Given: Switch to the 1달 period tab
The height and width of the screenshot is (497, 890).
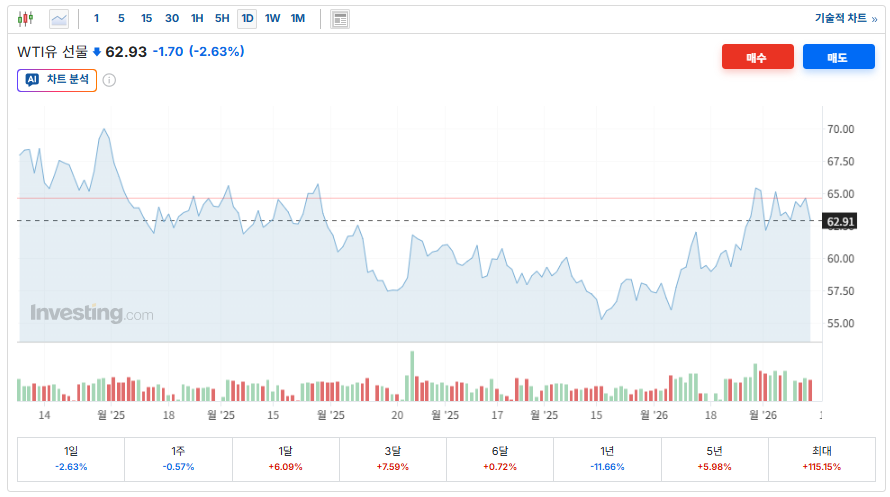Looking at the screenshot, I should tap(286, 458).
